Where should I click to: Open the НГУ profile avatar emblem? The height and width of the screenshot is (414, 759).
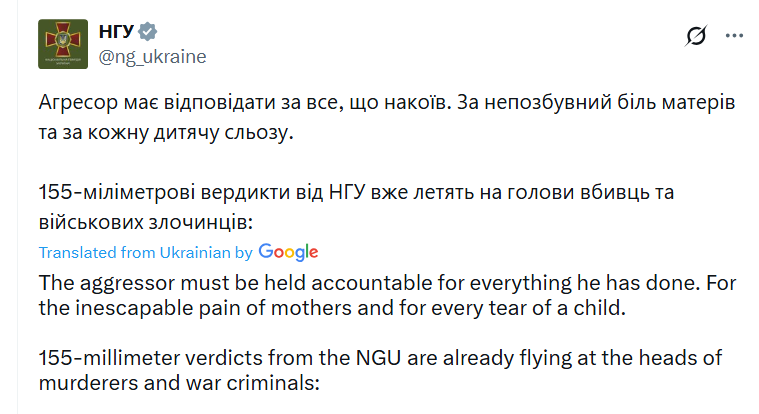coord(63,44)
